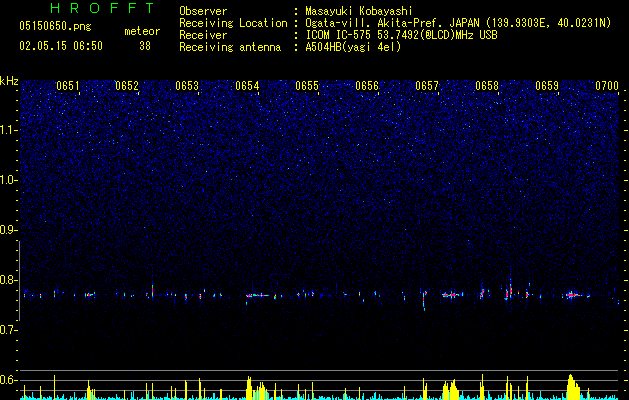Click the HROFFT title text

(x=102, y=8)
